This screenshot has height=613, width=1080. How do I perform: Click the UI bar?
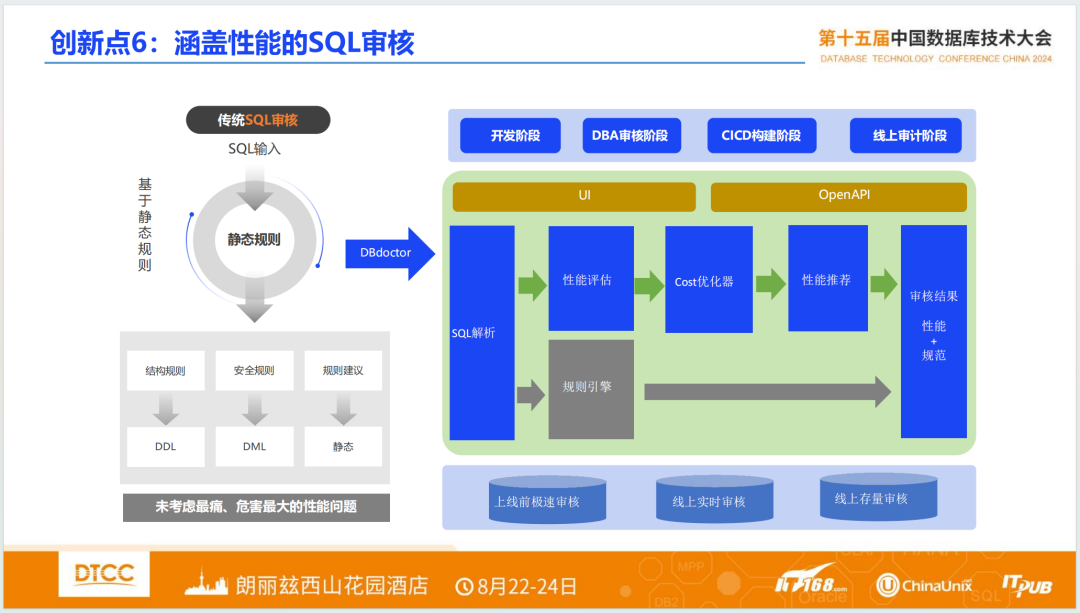(574, 196)
